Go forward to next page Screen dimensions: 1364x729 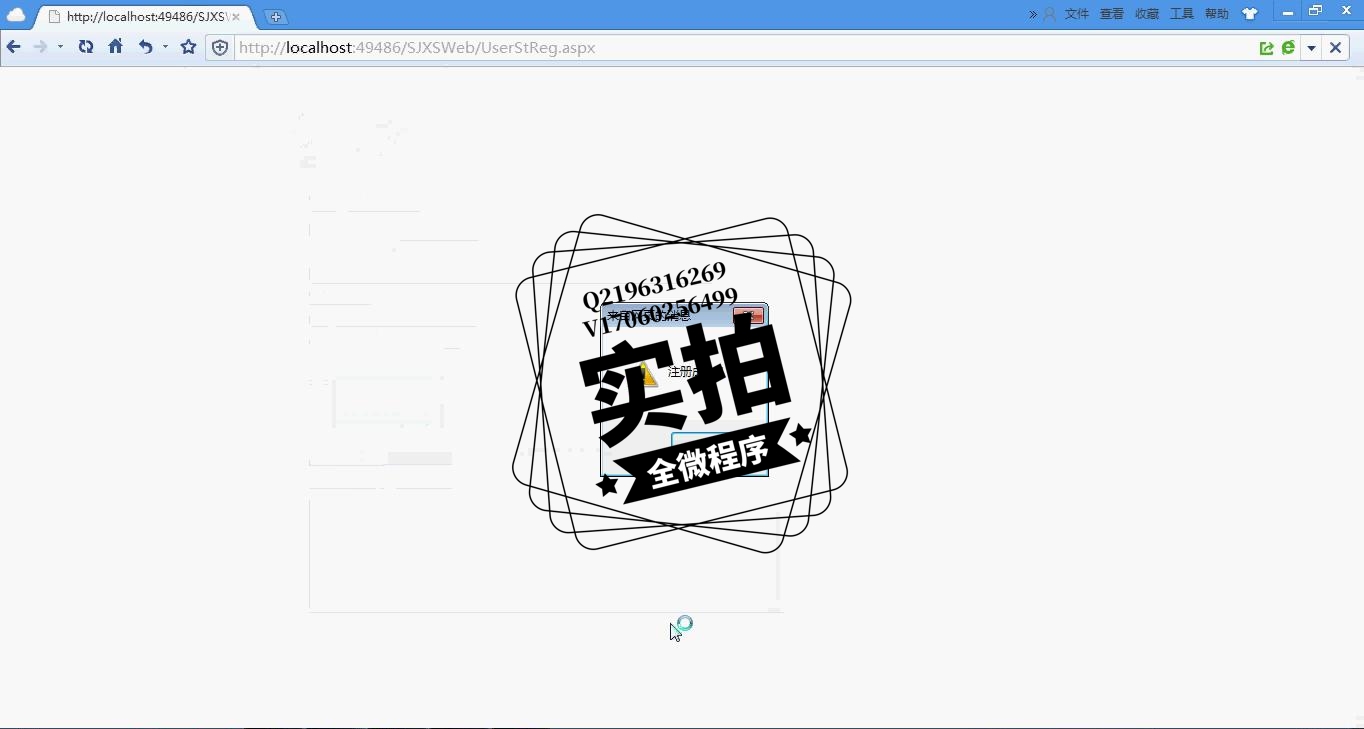coord(40,47)
